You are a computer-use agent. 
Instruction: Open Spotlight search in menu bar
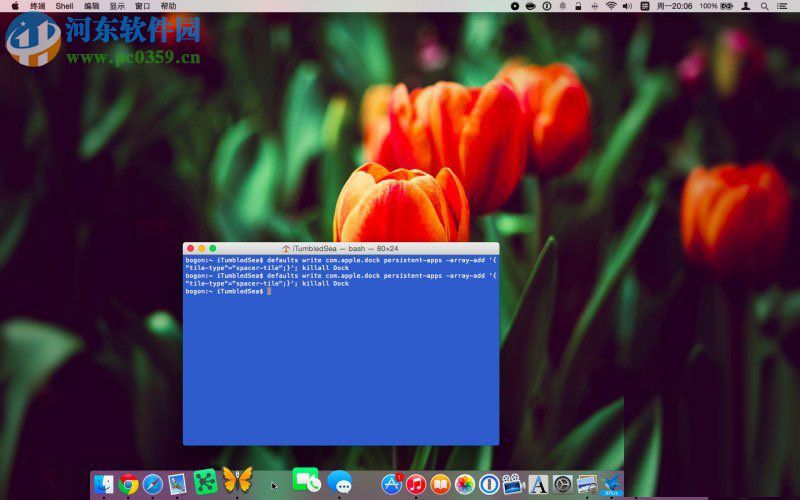pyautogui.click(x=764, y=6)
